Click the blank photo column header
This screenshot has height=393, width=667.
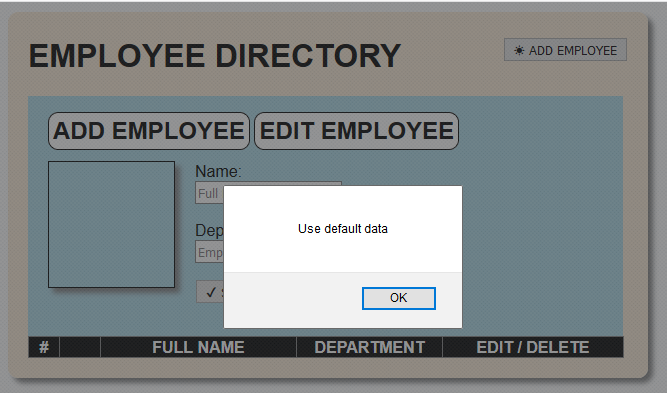click(x=80, y=347)
